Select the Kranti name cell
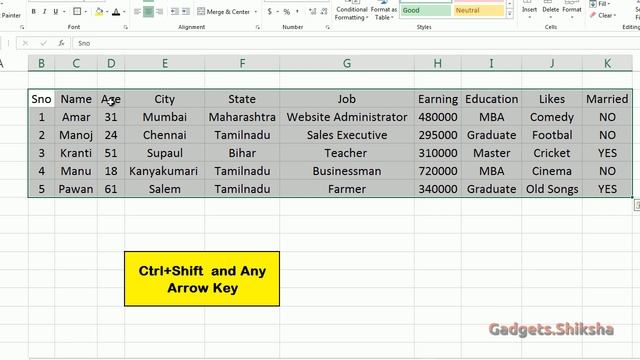Viewport: 640px width, 360px height. [76, 153]
